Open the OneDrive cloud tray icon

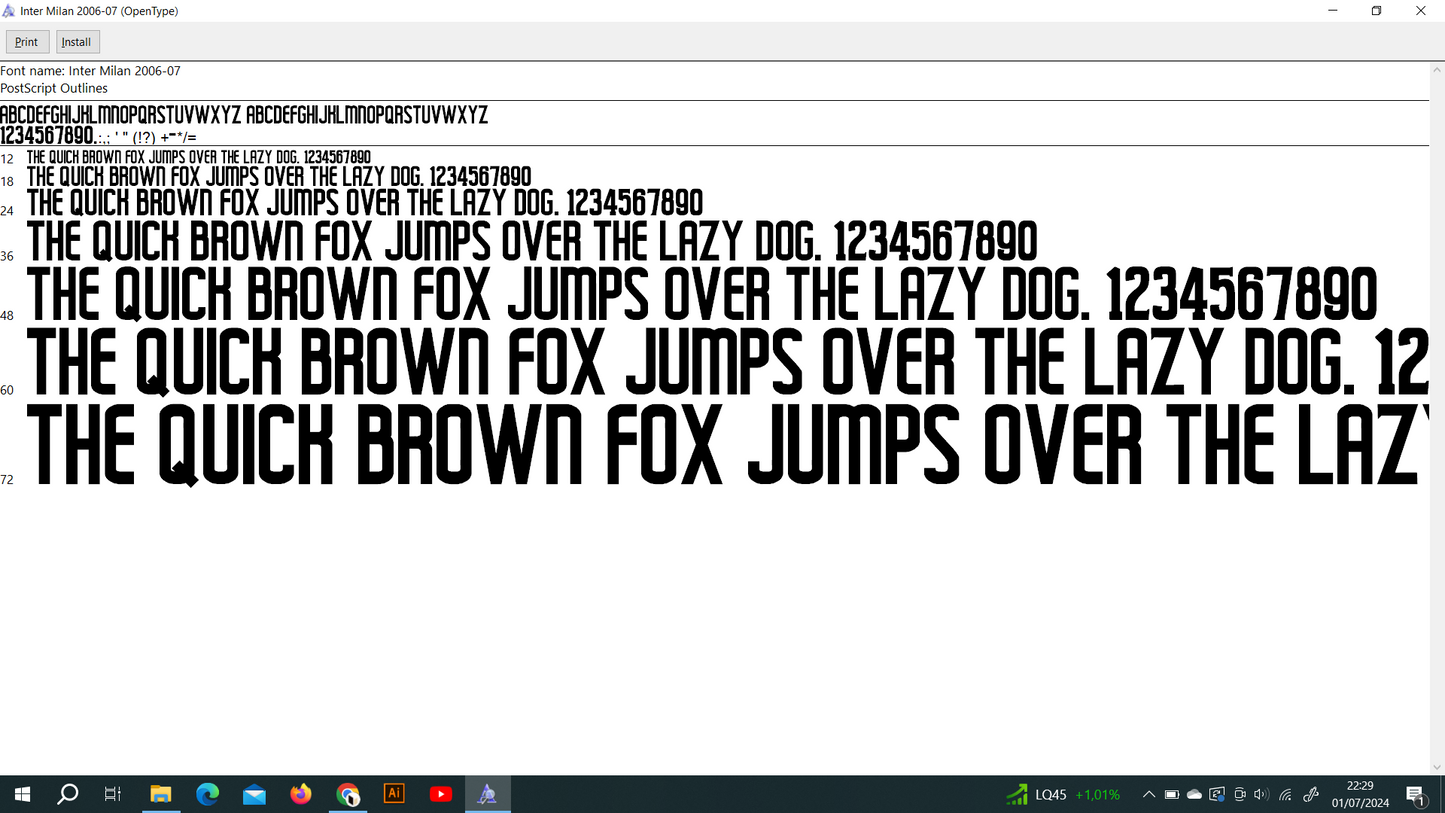[1194, 795]
